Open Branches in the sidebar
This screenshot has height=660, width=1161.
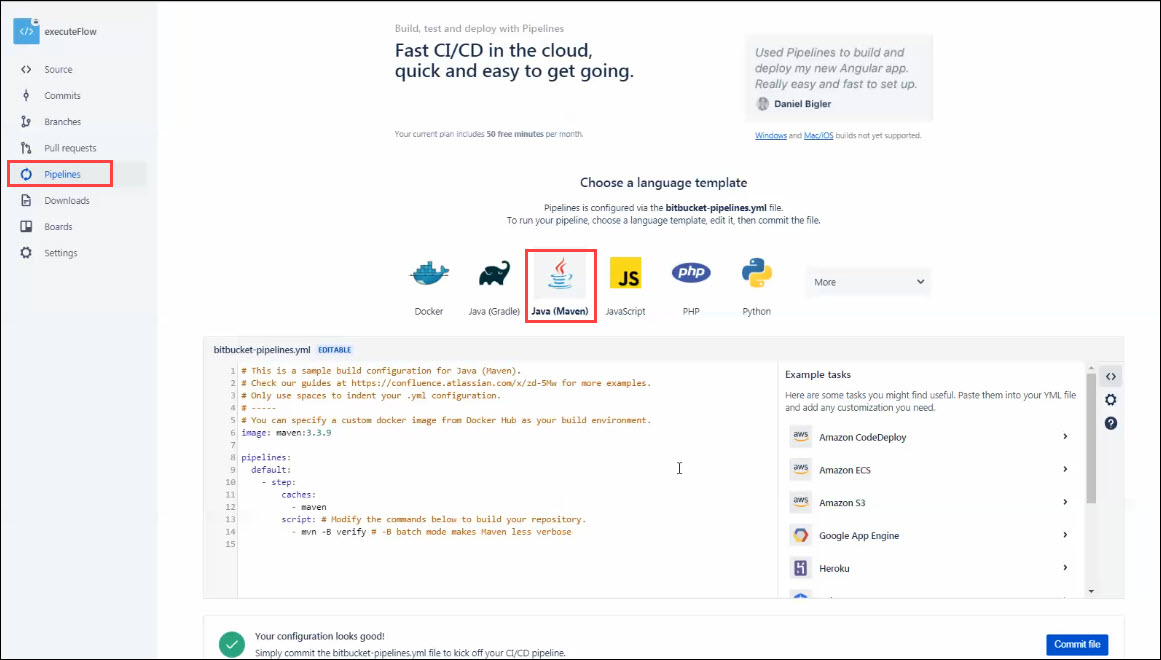(x=63, y=121)
